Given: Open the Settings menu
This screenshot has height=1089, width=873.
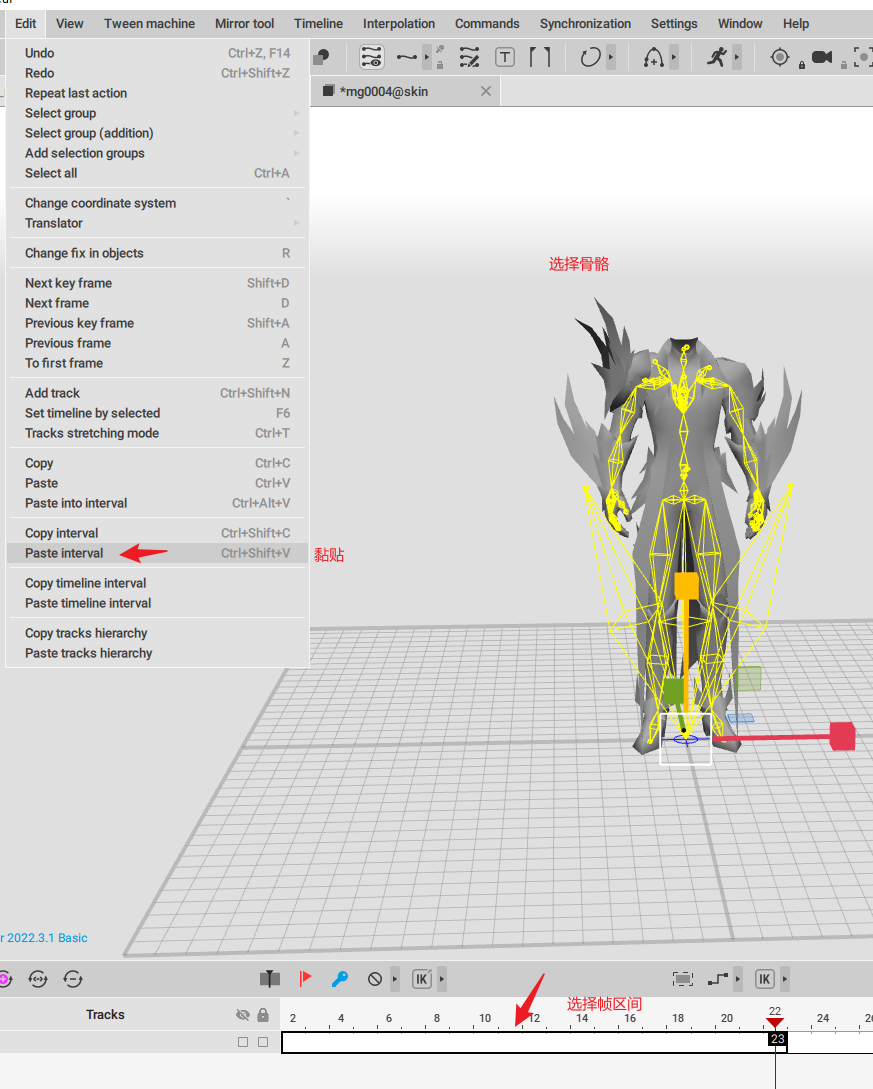Looking at the screenshot, I should click(674, 24).
